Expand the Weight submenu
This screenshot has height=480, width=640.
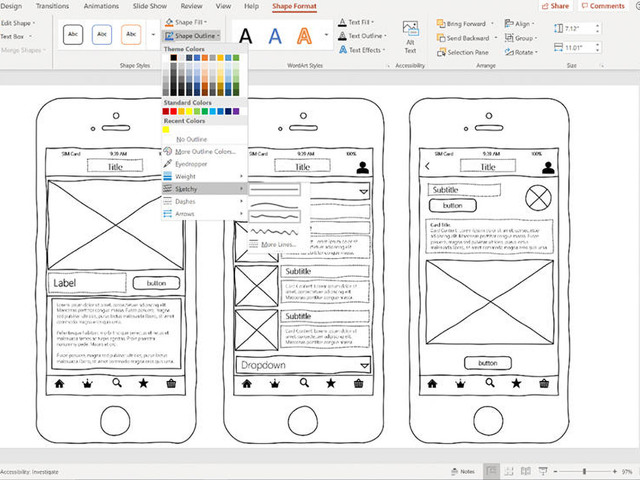(203, 176)
